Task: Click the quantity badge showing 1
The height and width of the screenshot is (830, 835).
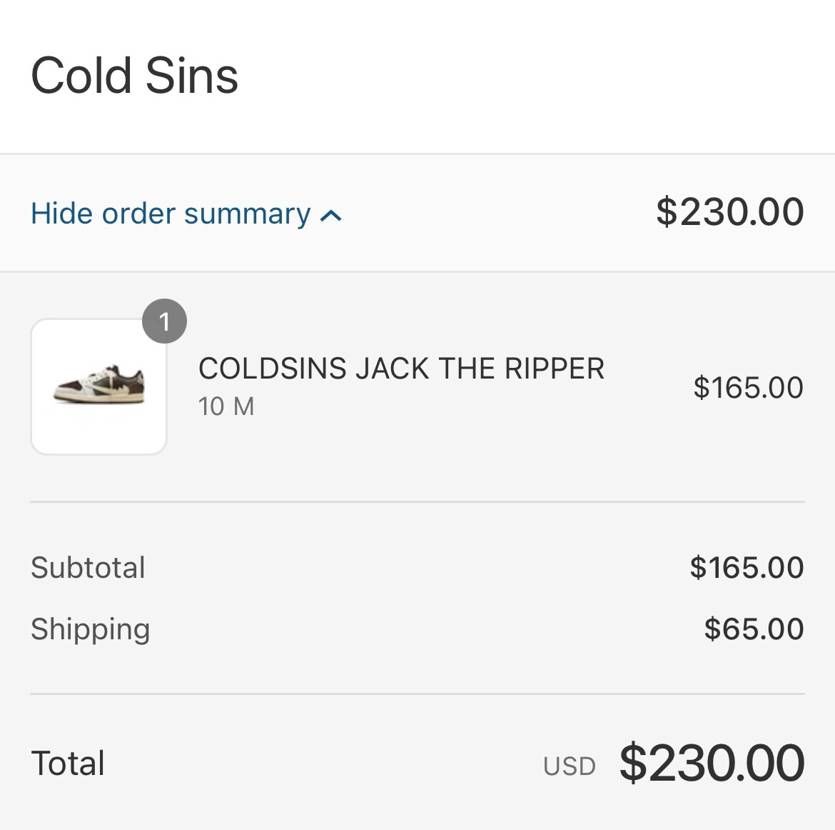Action: [x=164, y=322]
